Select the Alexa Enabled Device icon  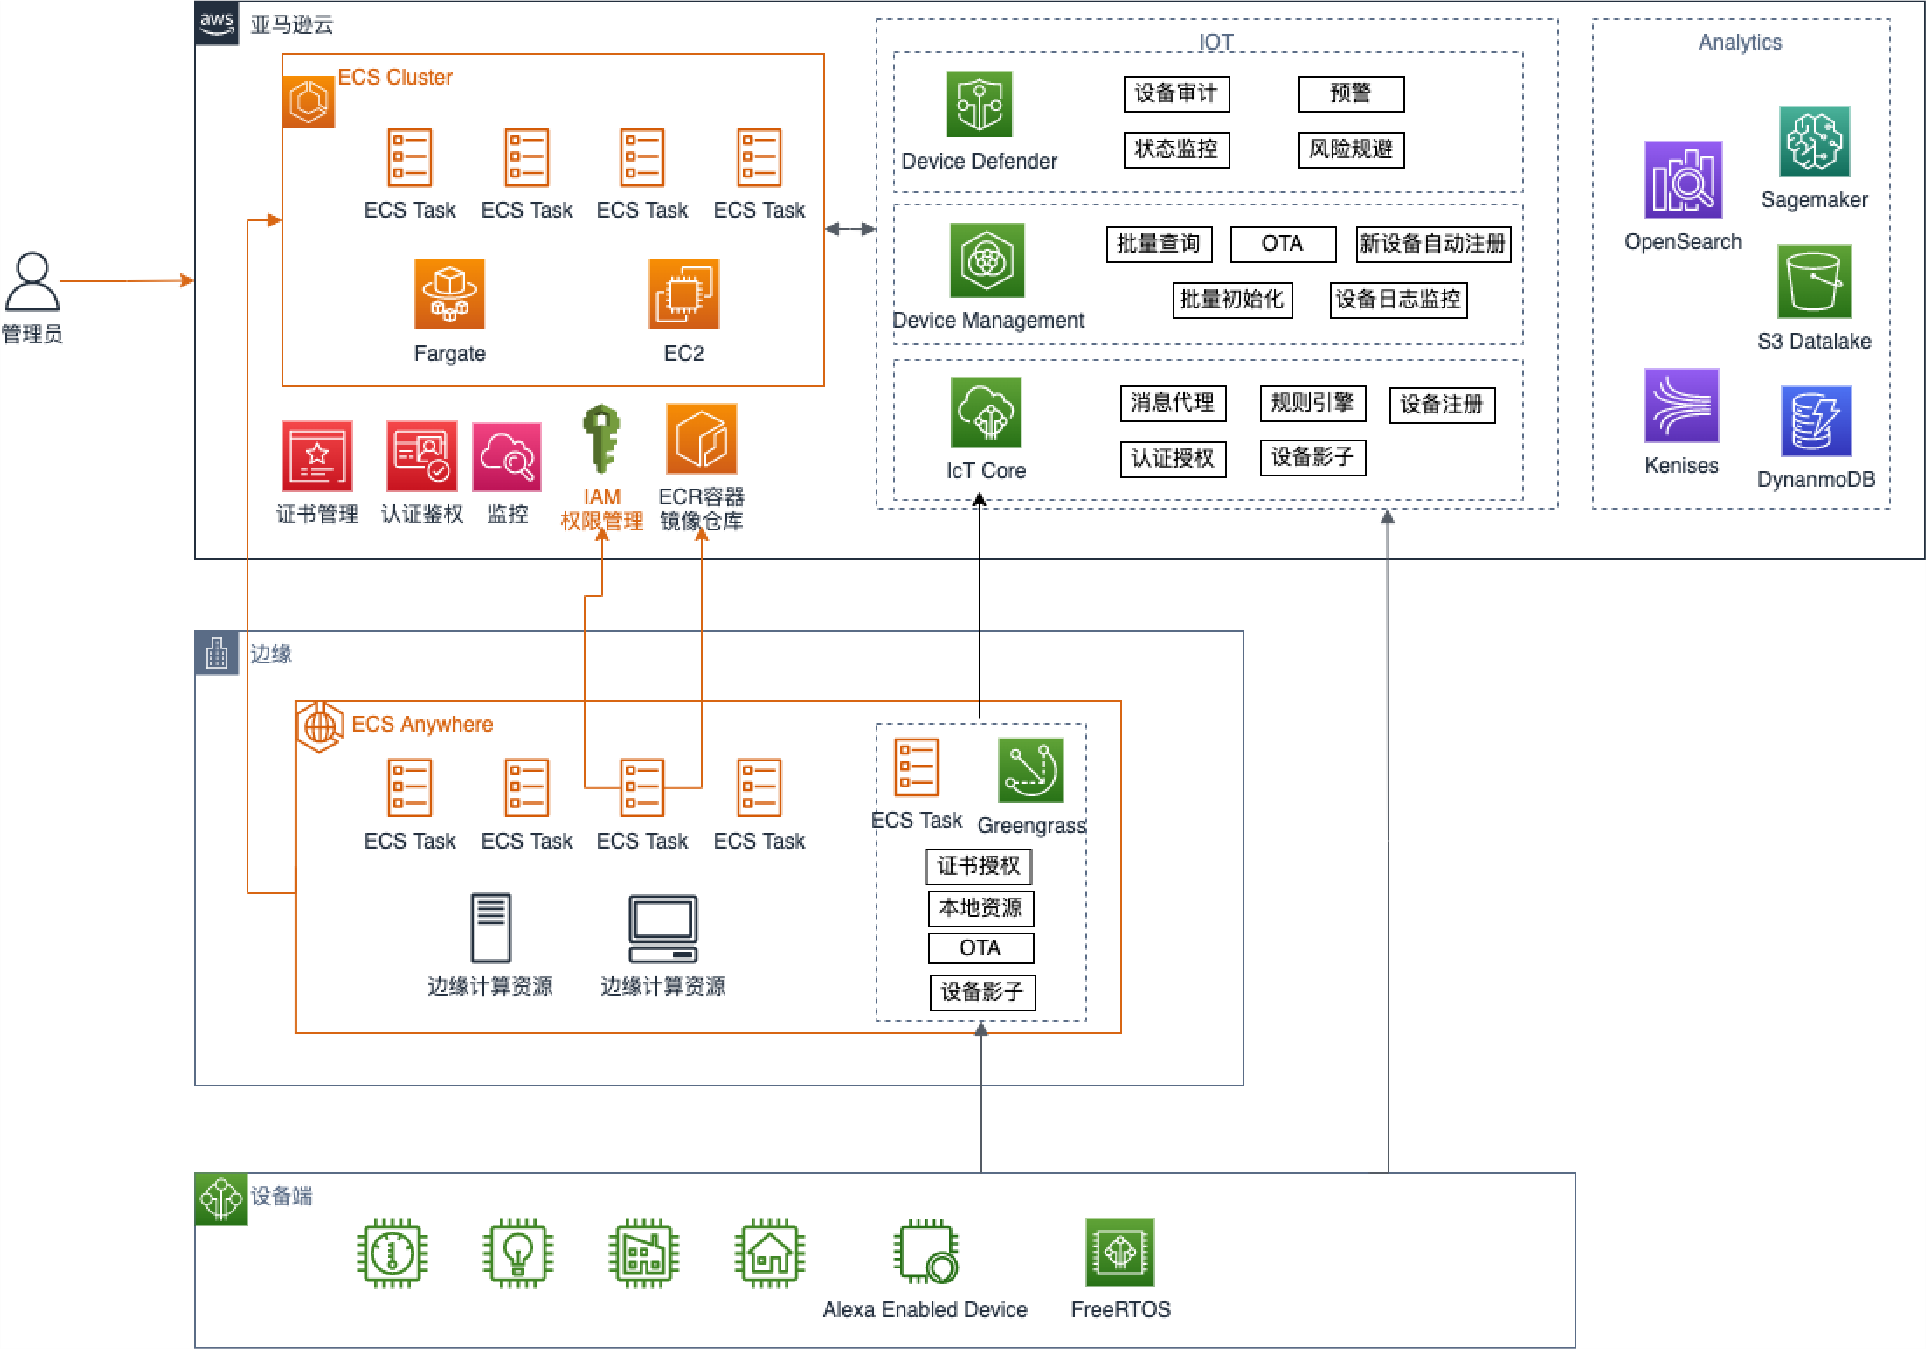coord(926,1253)
